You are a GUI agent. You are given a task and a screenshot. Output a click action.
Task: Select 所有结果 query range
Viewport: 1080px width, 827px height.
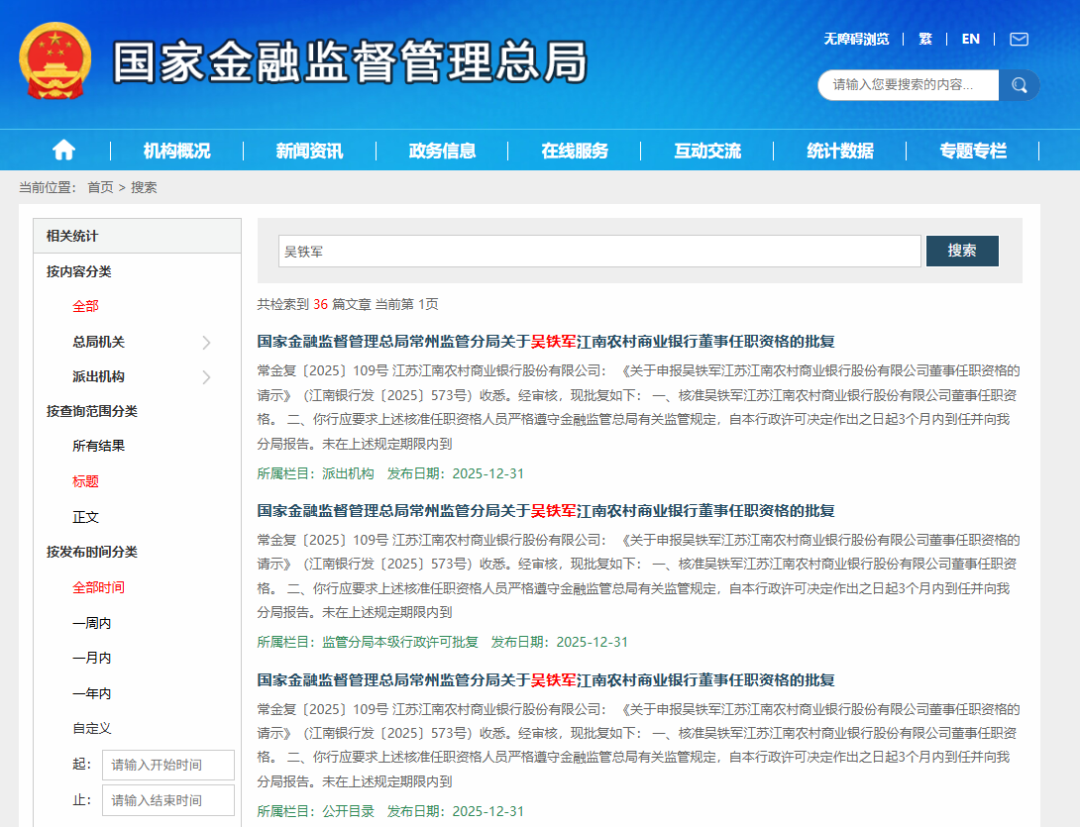tap(98, 446)
